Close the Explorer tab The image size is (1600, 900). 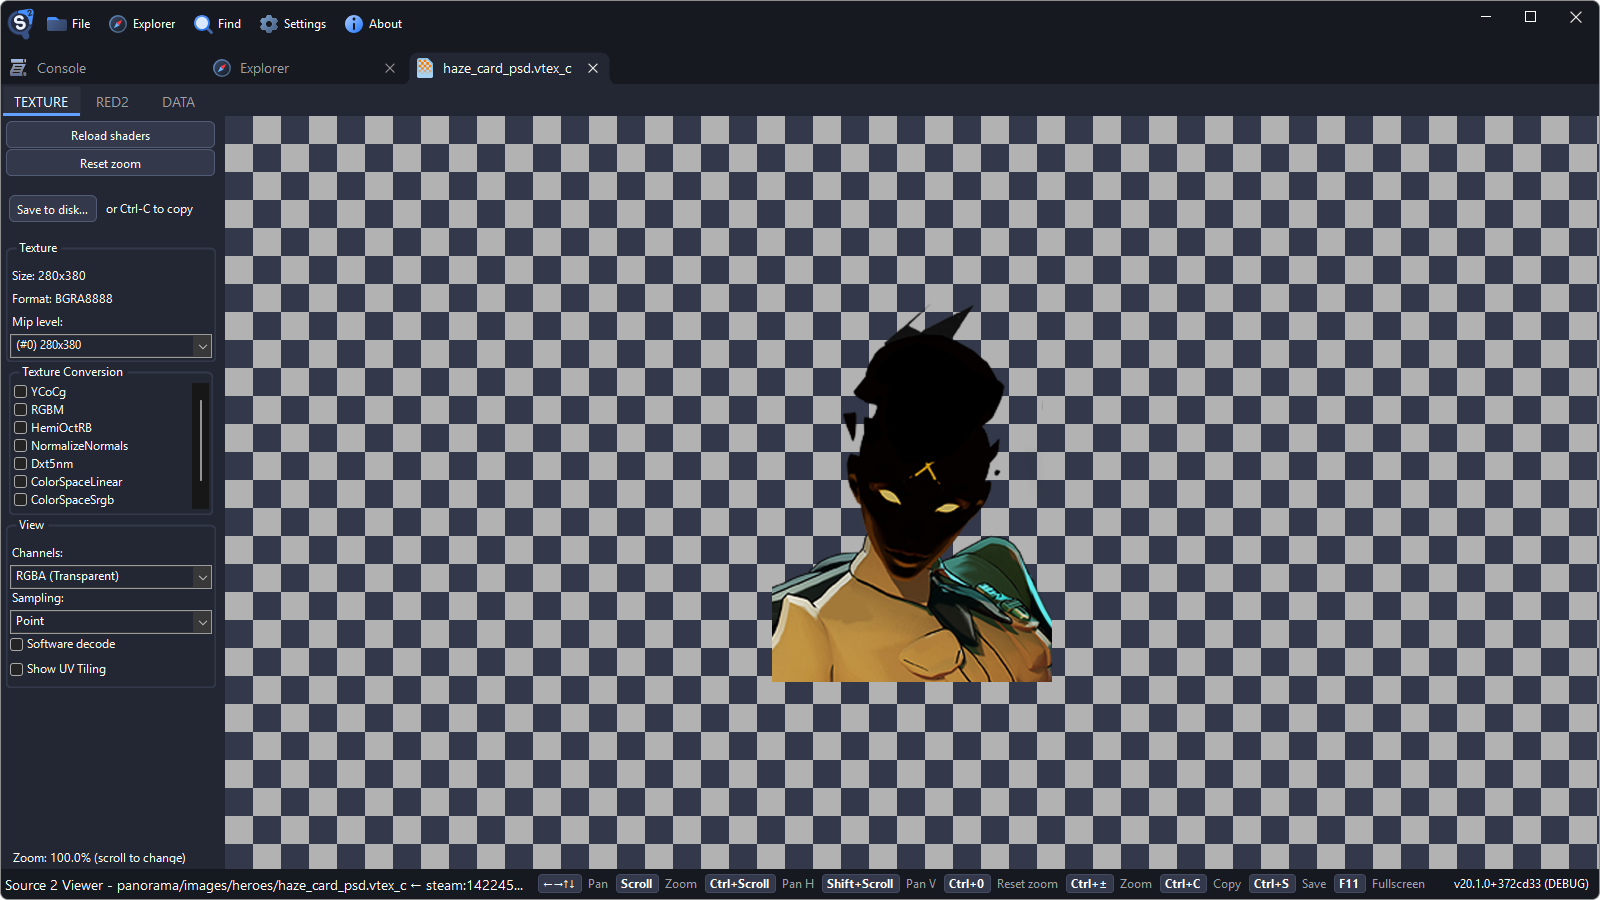[390, 68]
